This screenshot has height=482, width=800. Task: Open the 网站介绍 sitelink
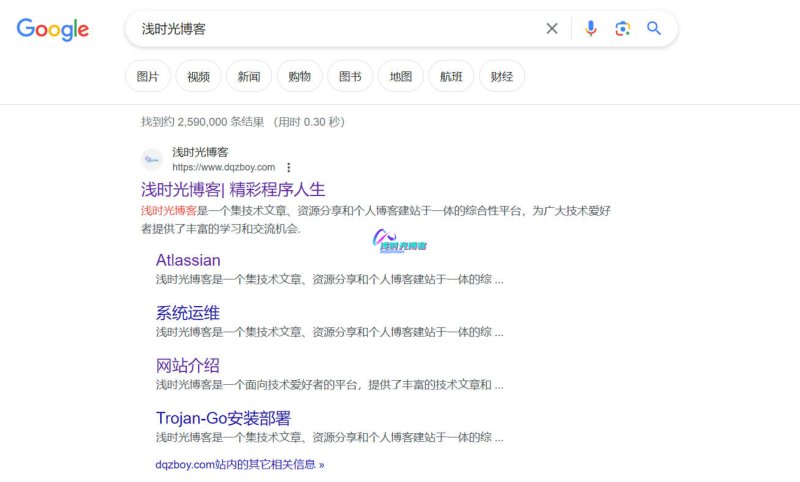(x=188, y=365)
